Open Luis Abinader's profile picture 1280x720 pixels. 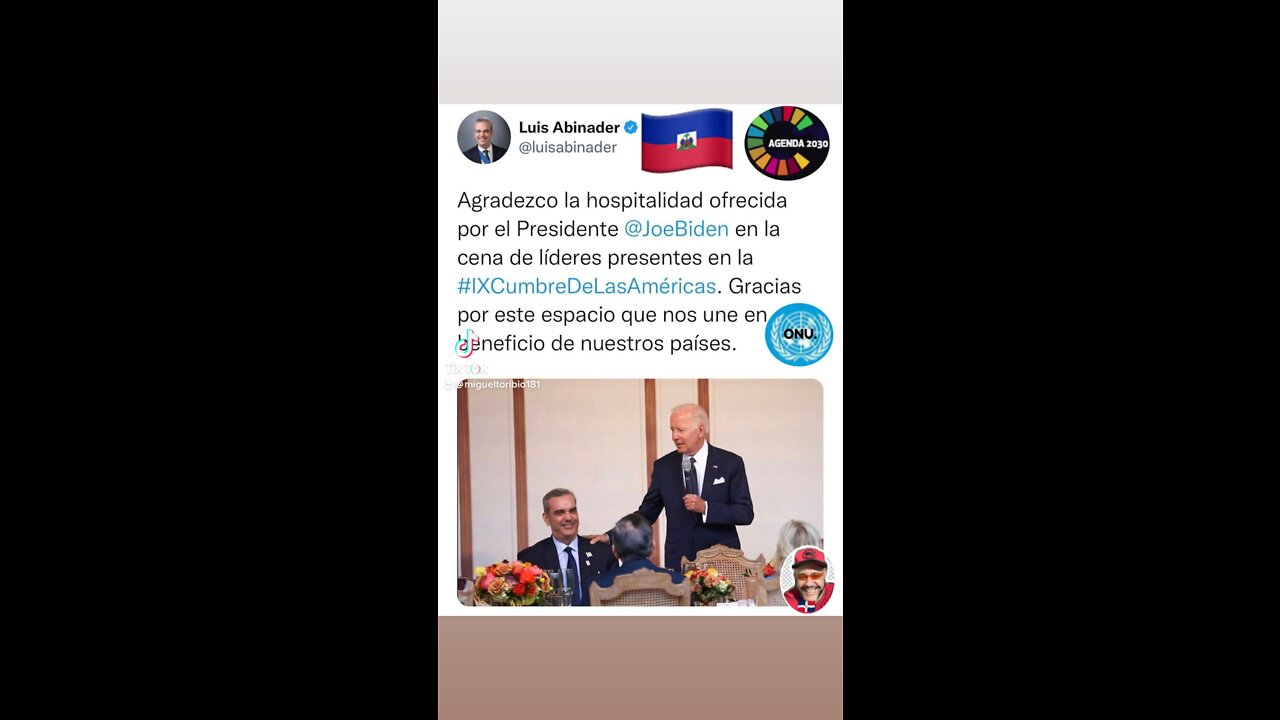(x=484, y=137)
